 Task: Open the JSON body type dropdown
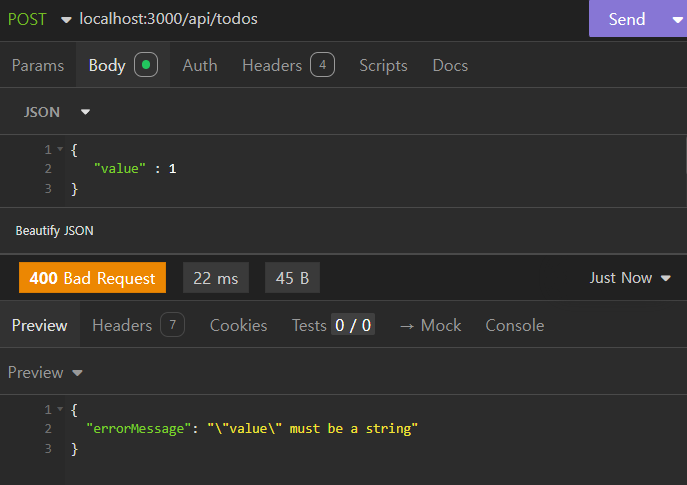[57, 112]
